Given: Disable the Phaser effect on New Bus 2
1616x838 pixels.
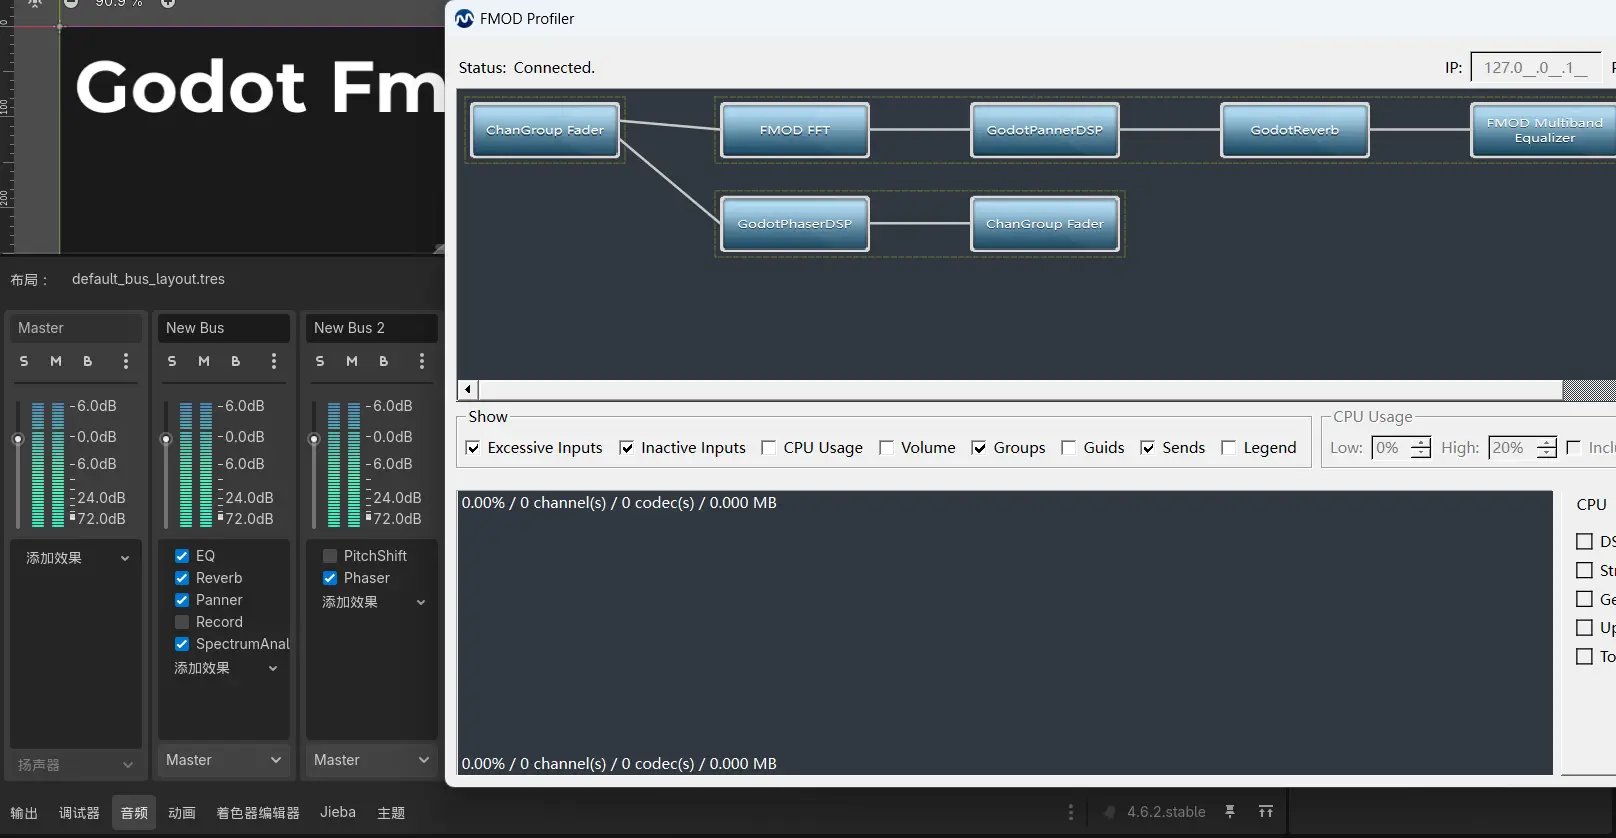Looking at the screenshot, I should point(330,578).
